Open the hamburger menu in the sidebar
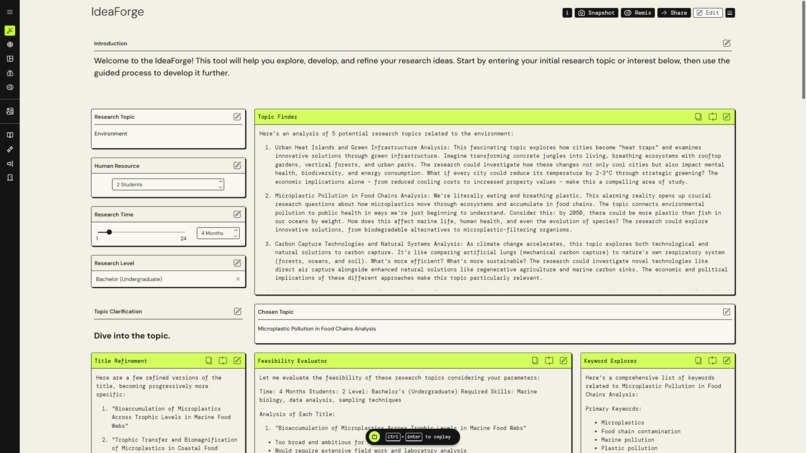This screenshot has height=453, width=806. pyautogui.click(x=10, y=12)
